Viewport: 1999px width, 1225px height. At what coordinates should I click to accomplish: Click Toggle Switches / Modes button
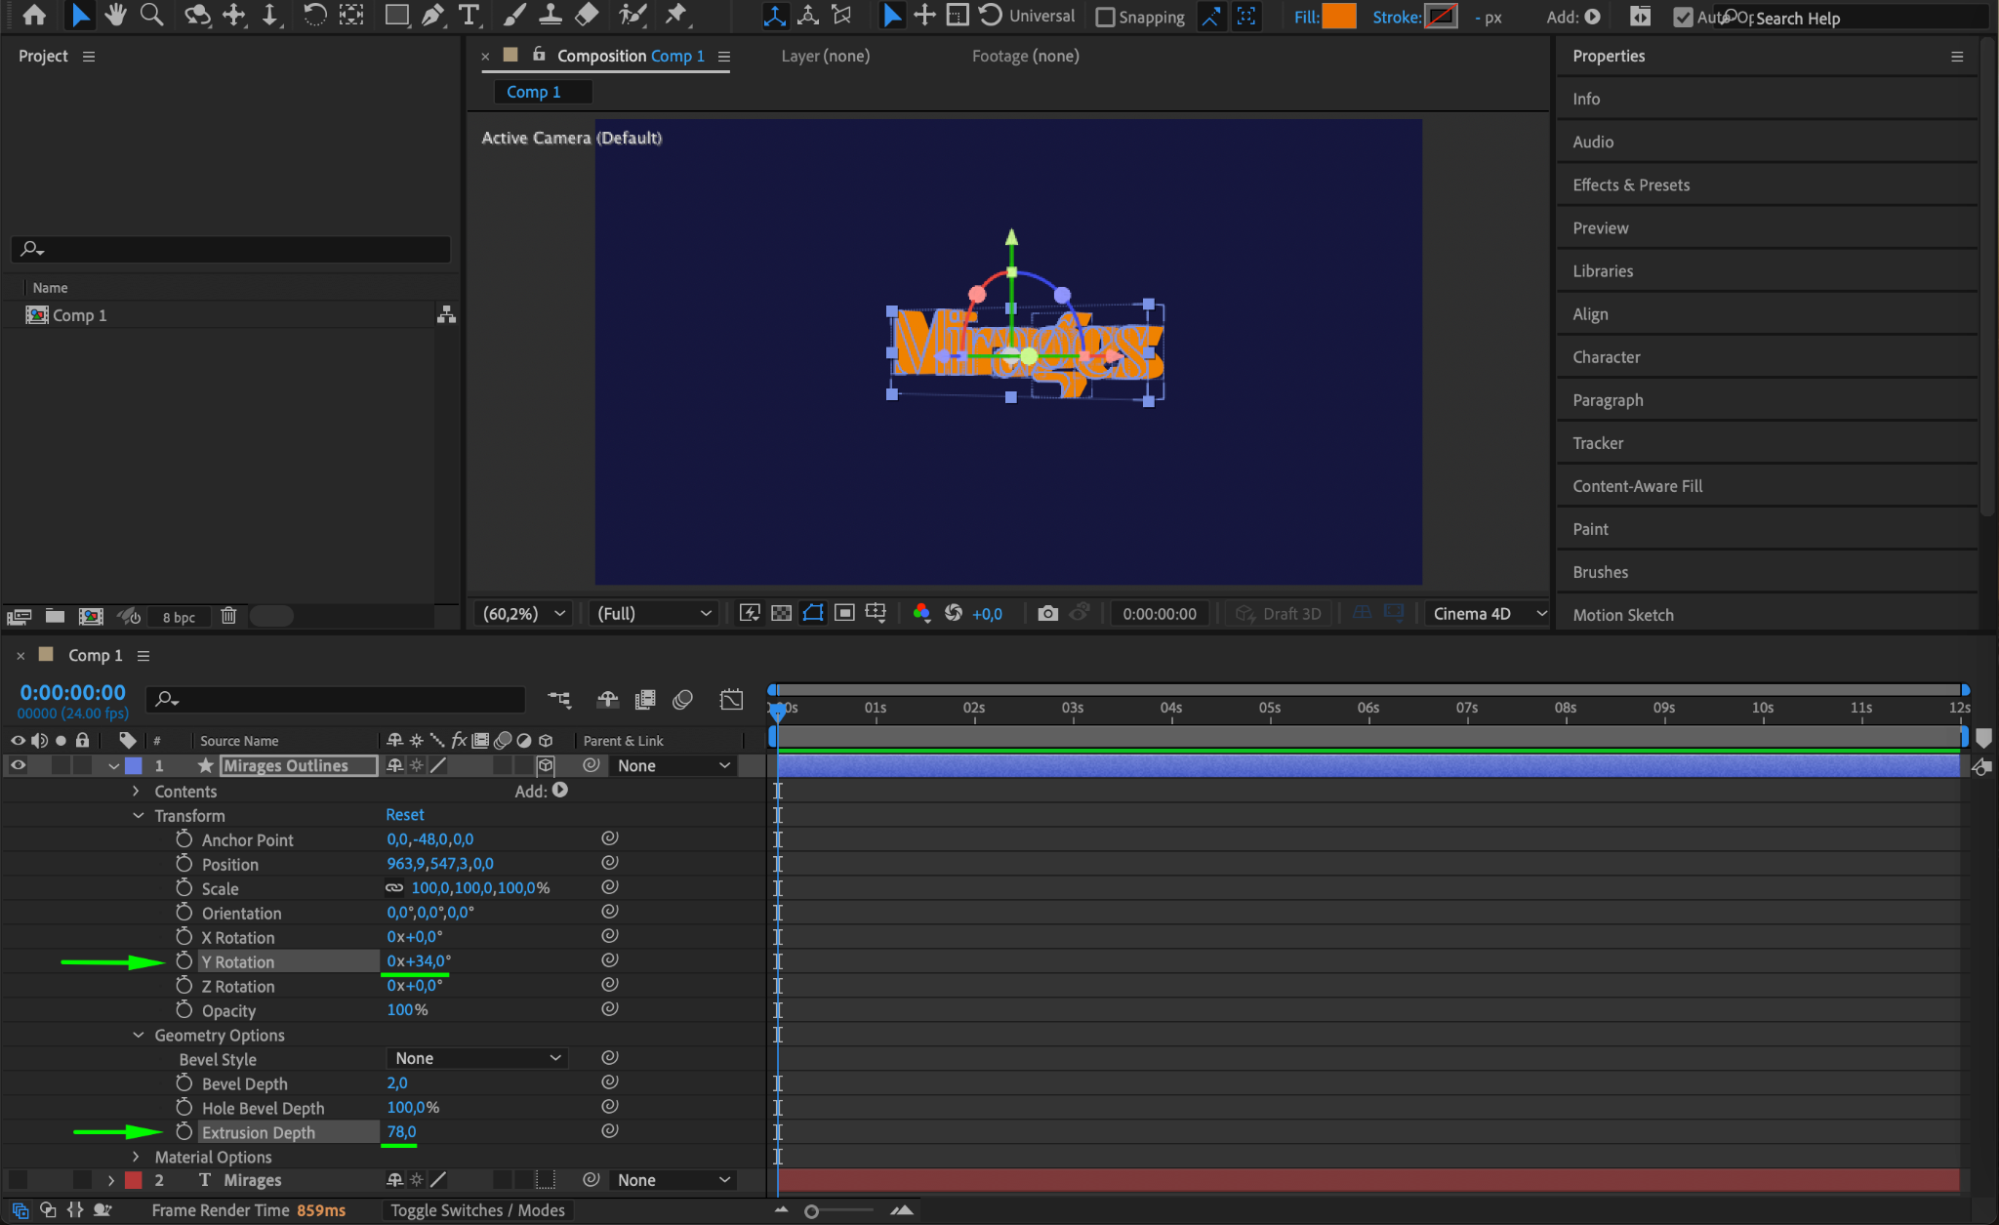coord(477,1210)
